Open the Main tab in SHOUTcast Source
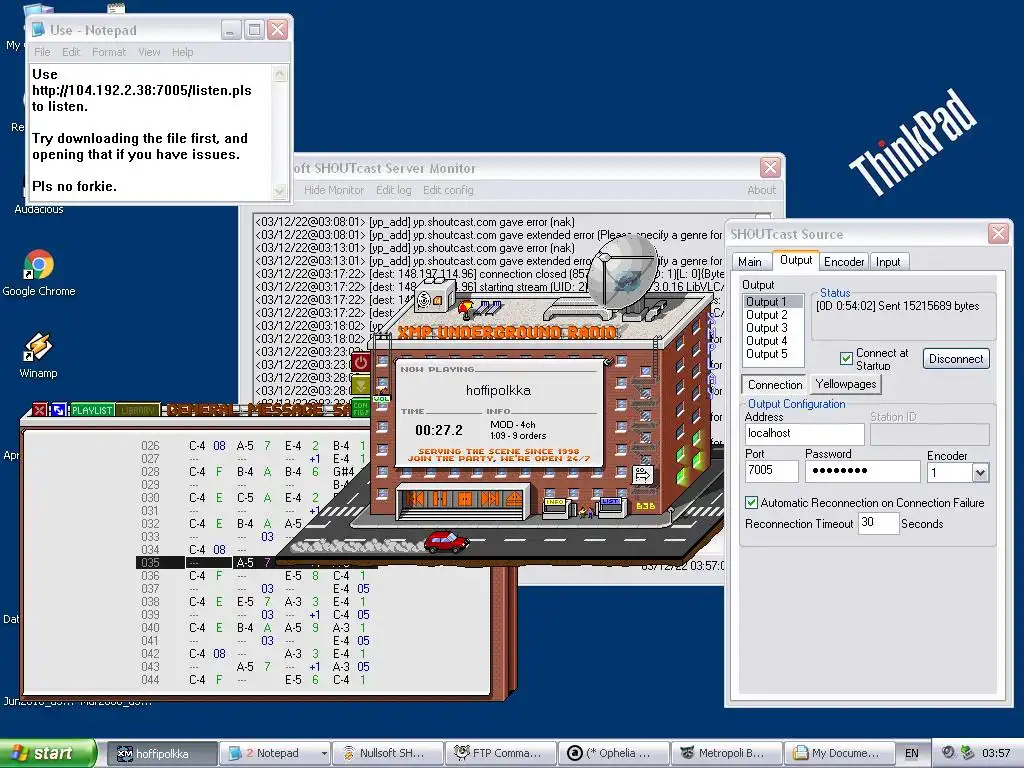This screenshot has height=768, width=1024. tap(750, 262)
